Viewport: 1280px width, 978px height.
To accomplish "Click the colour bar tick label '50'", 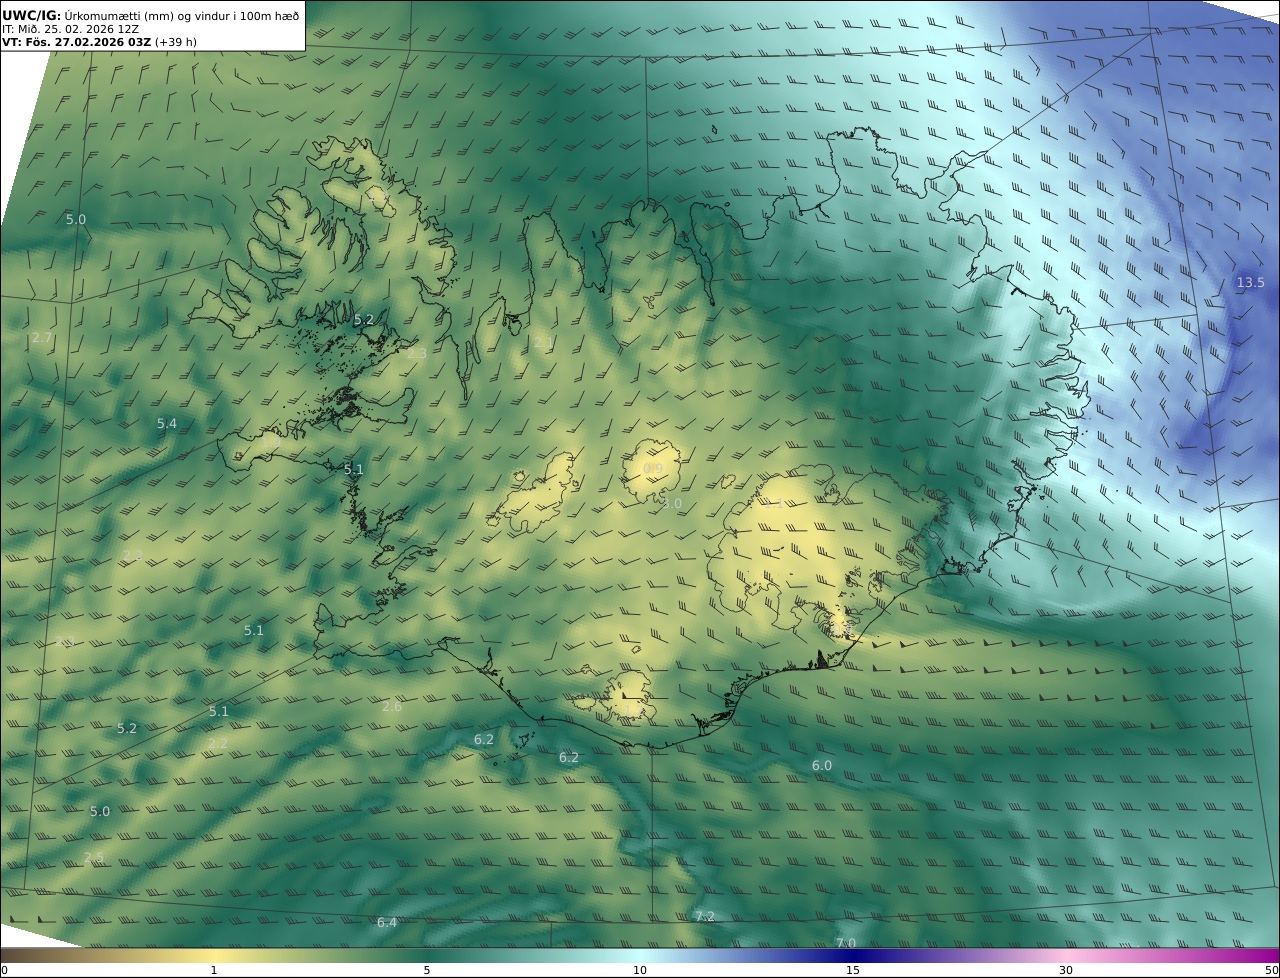I will click(1272, 970).
